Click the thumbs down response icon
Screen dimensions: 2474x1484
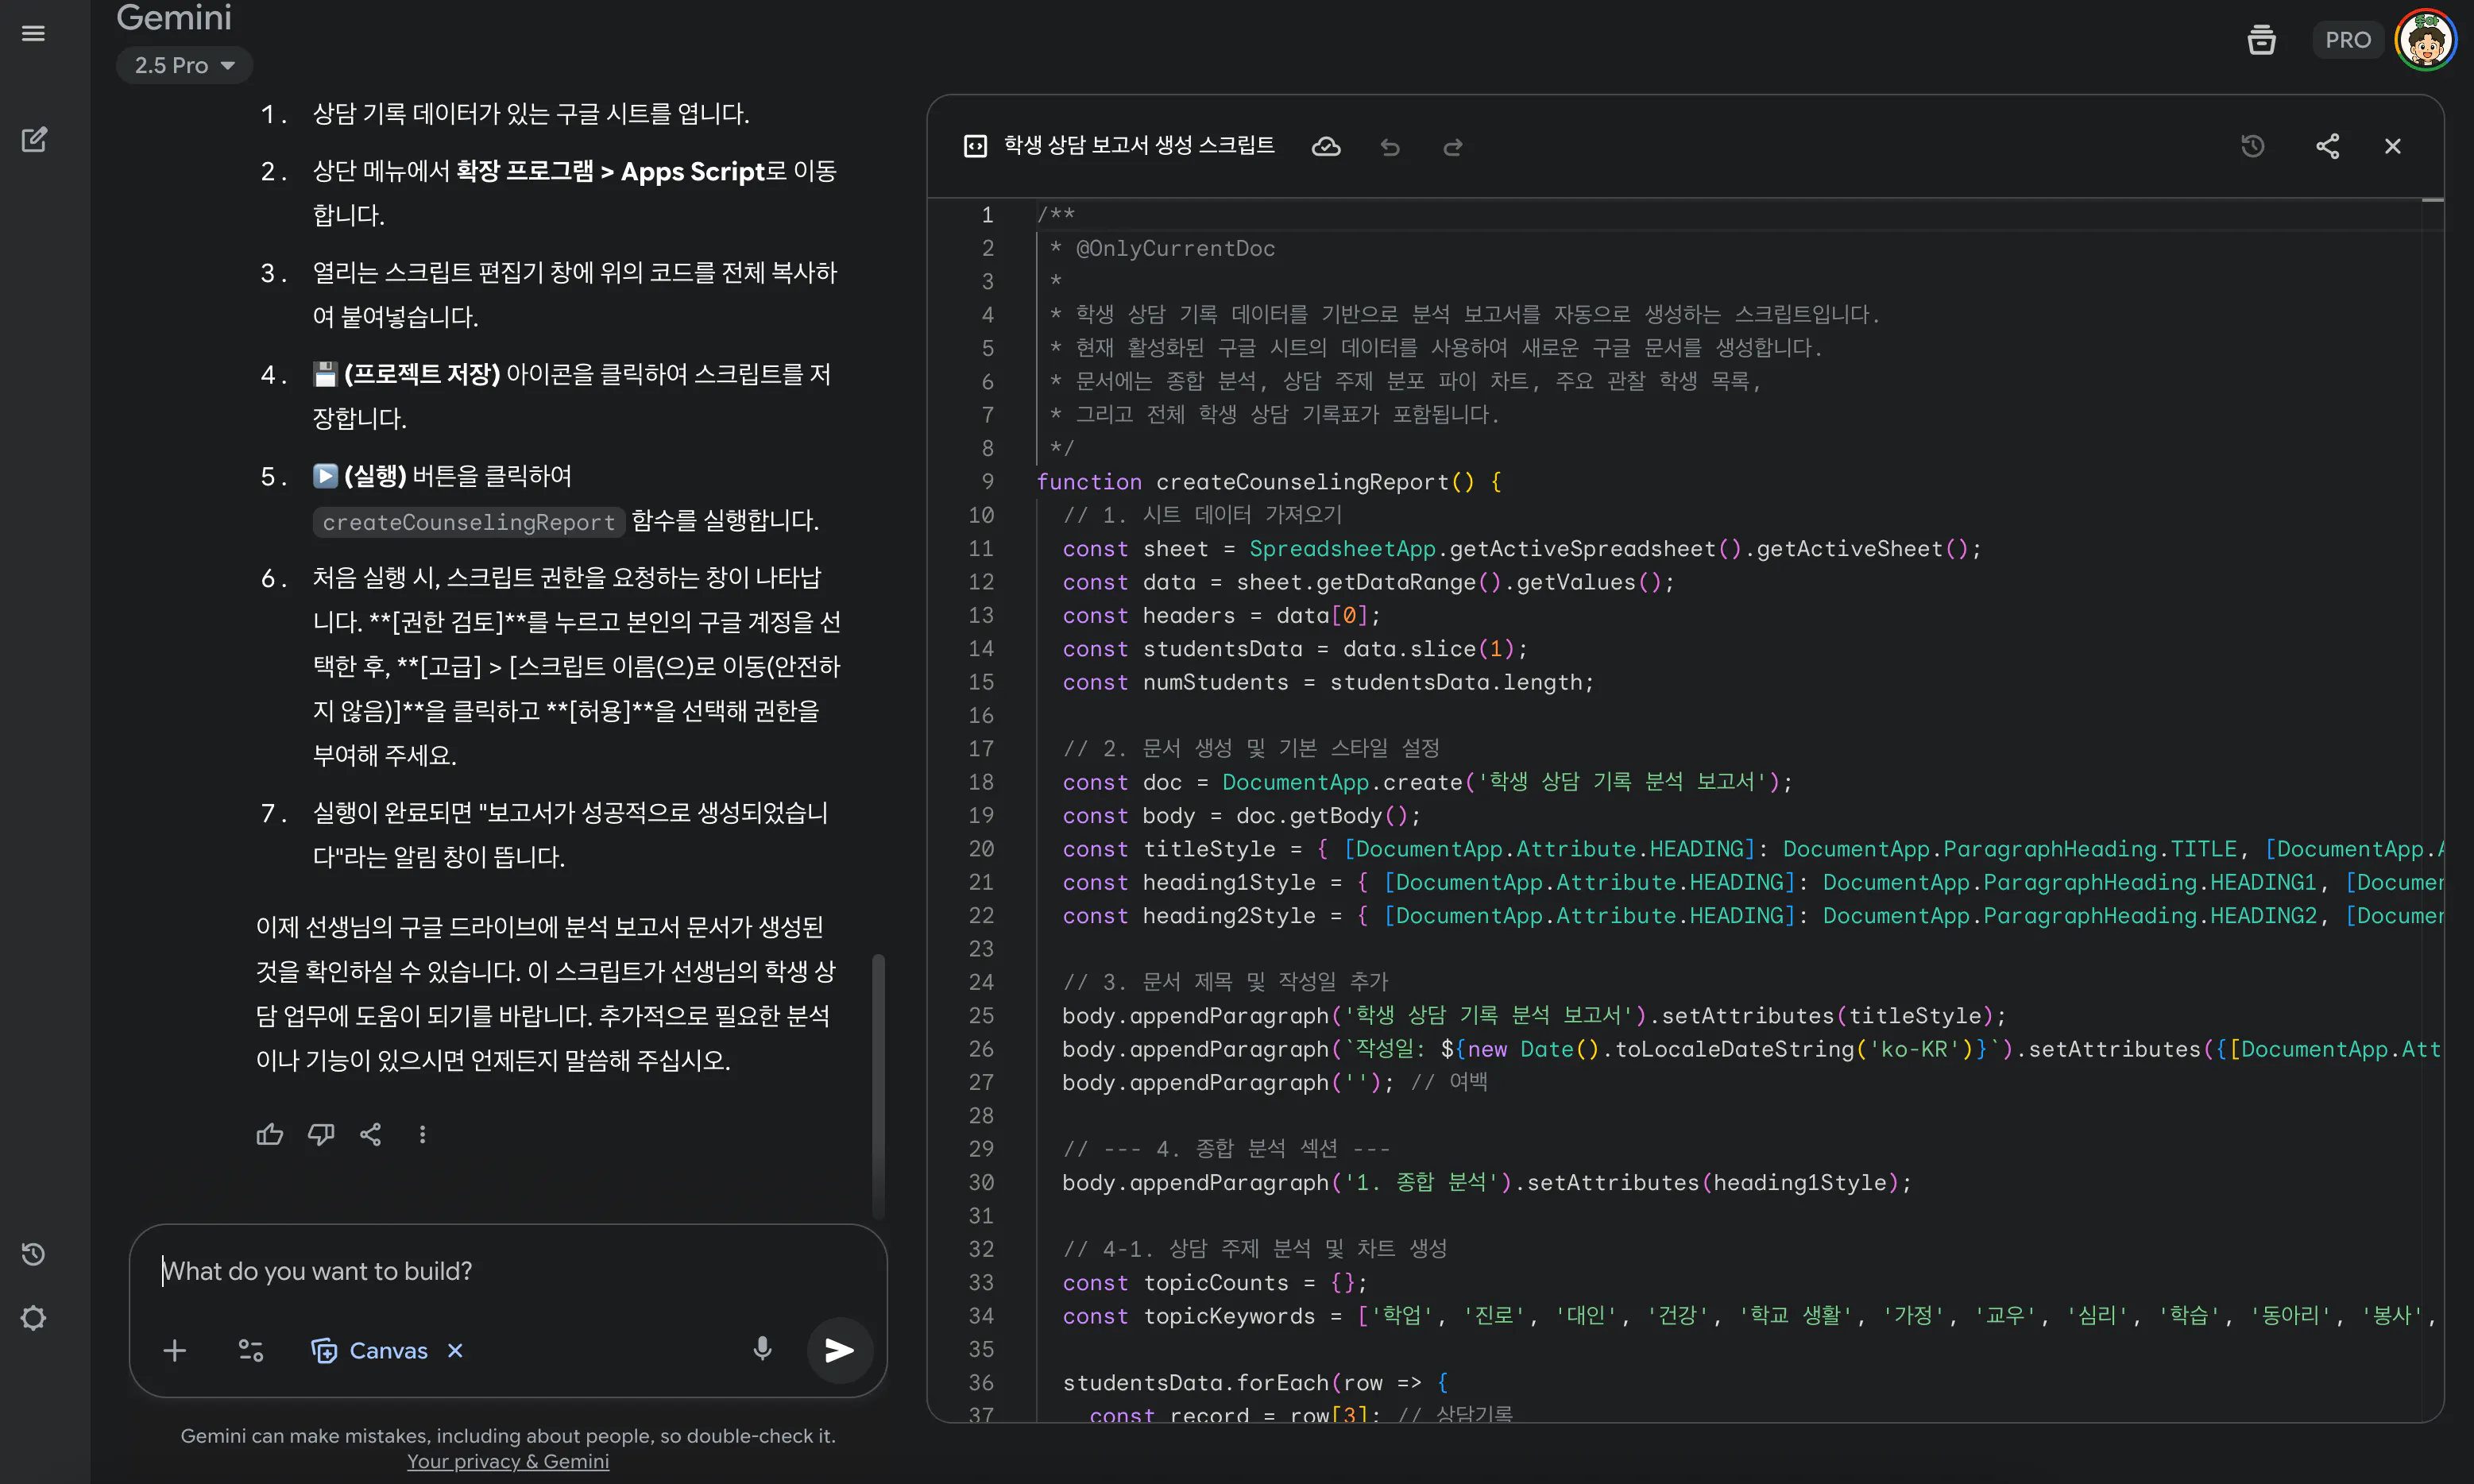pyautogui.click(x=320, y=1134)
